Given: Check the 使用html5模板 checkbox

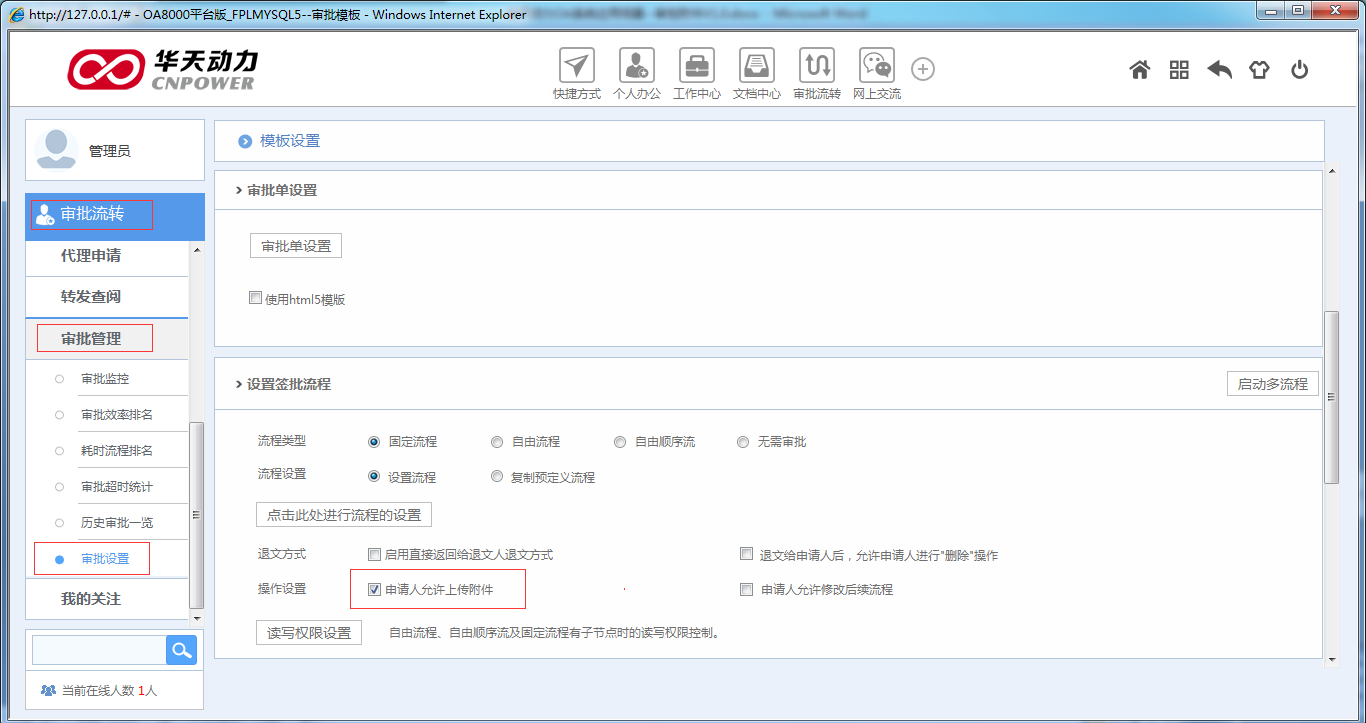Looking at the screenshot, I should coord(255,298).
